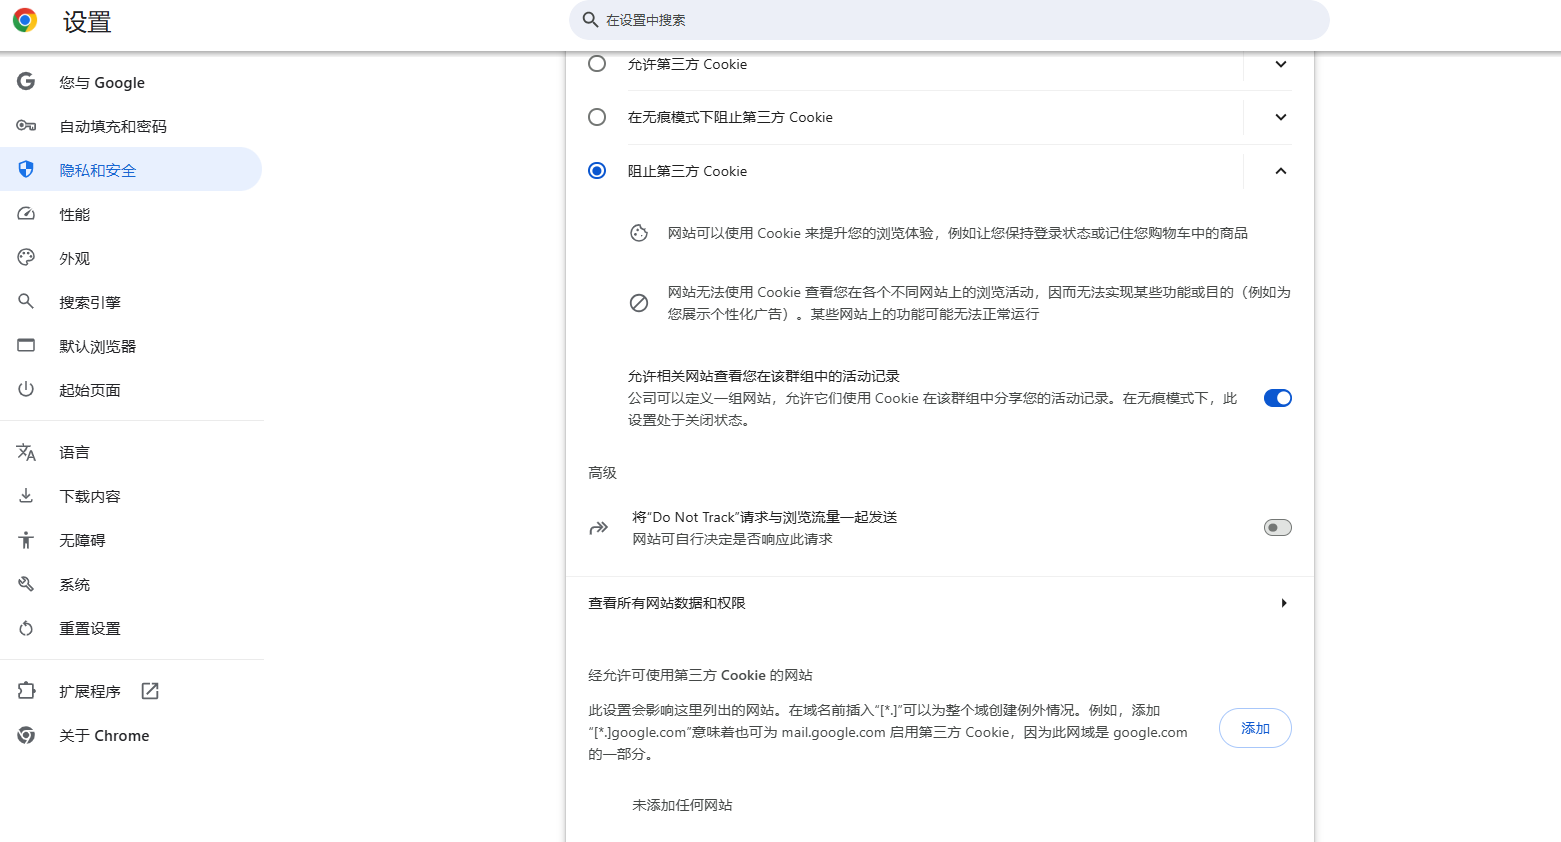Open the 性能 settings page
1561x842 pixels.
point(131,214)
